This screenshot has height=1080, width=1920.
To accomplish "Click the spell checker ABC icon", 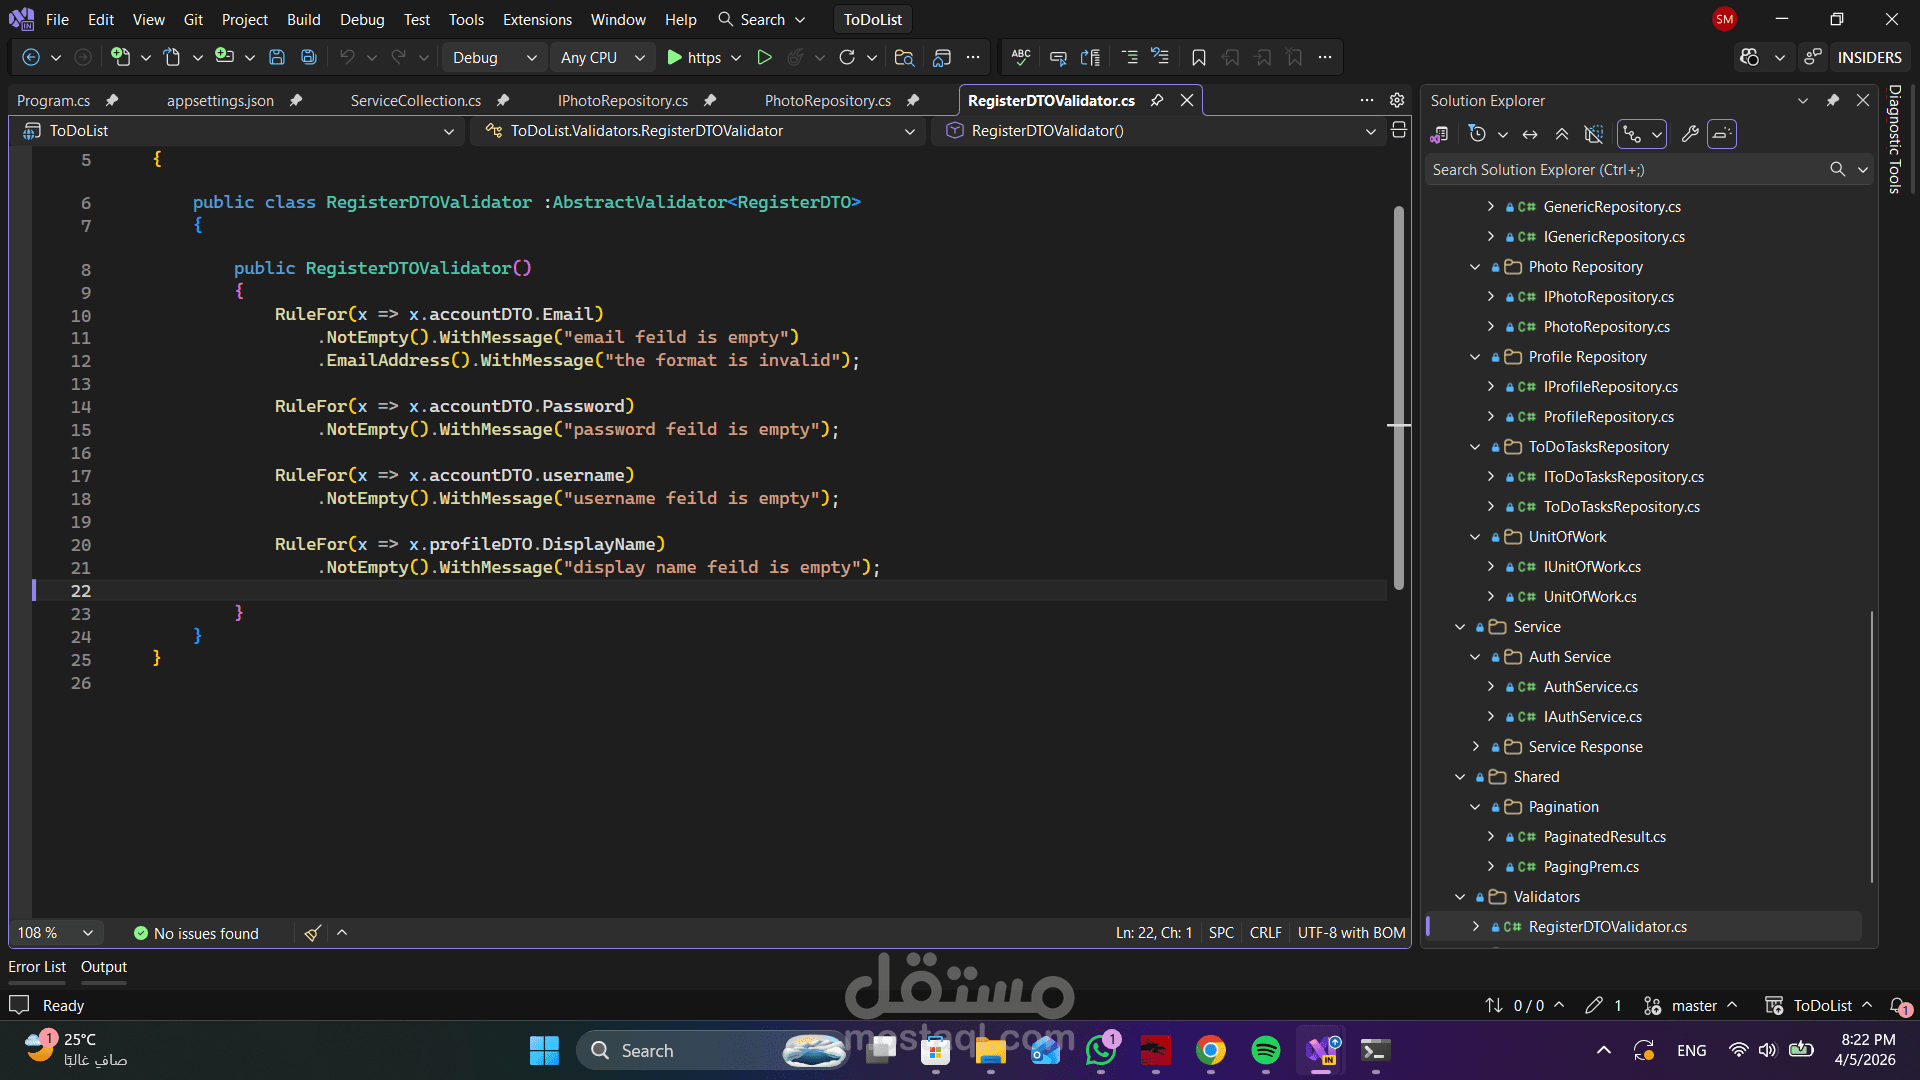I will click(1021, 58).
